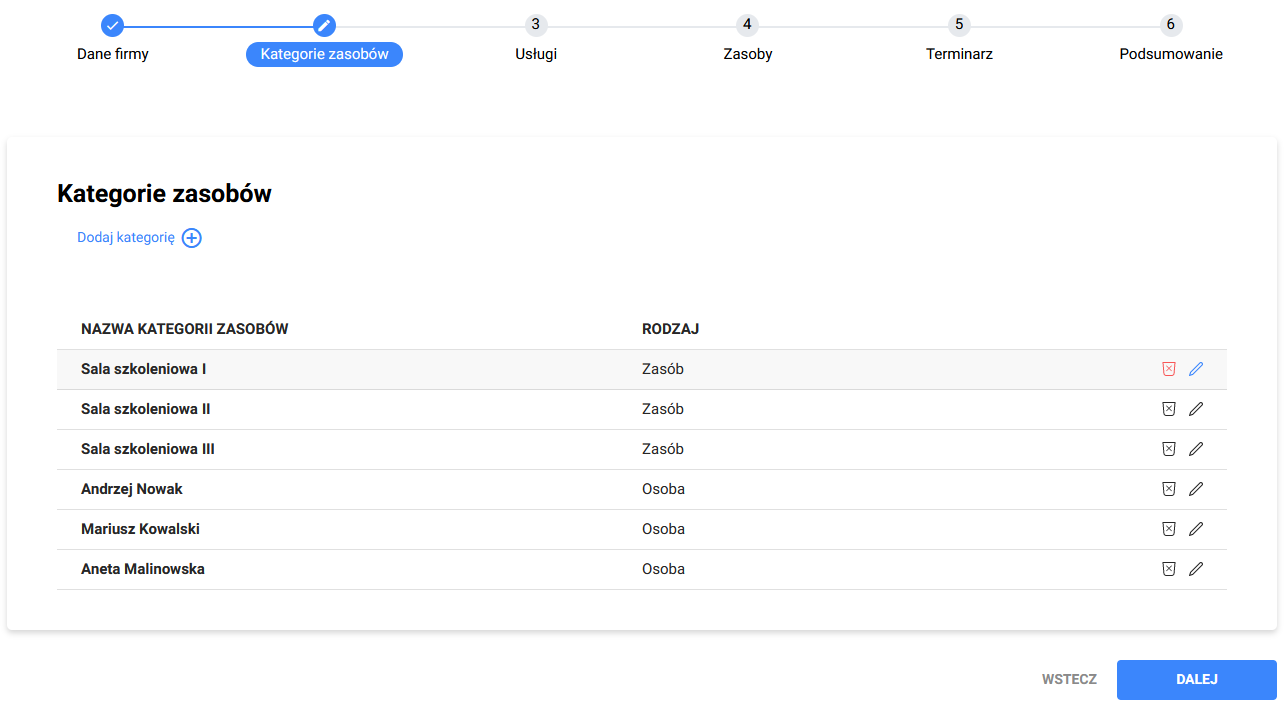This screenshot has width=1286, height=708.
Task: Click the Dodaj kategorię link
Action: pos(126,238)
